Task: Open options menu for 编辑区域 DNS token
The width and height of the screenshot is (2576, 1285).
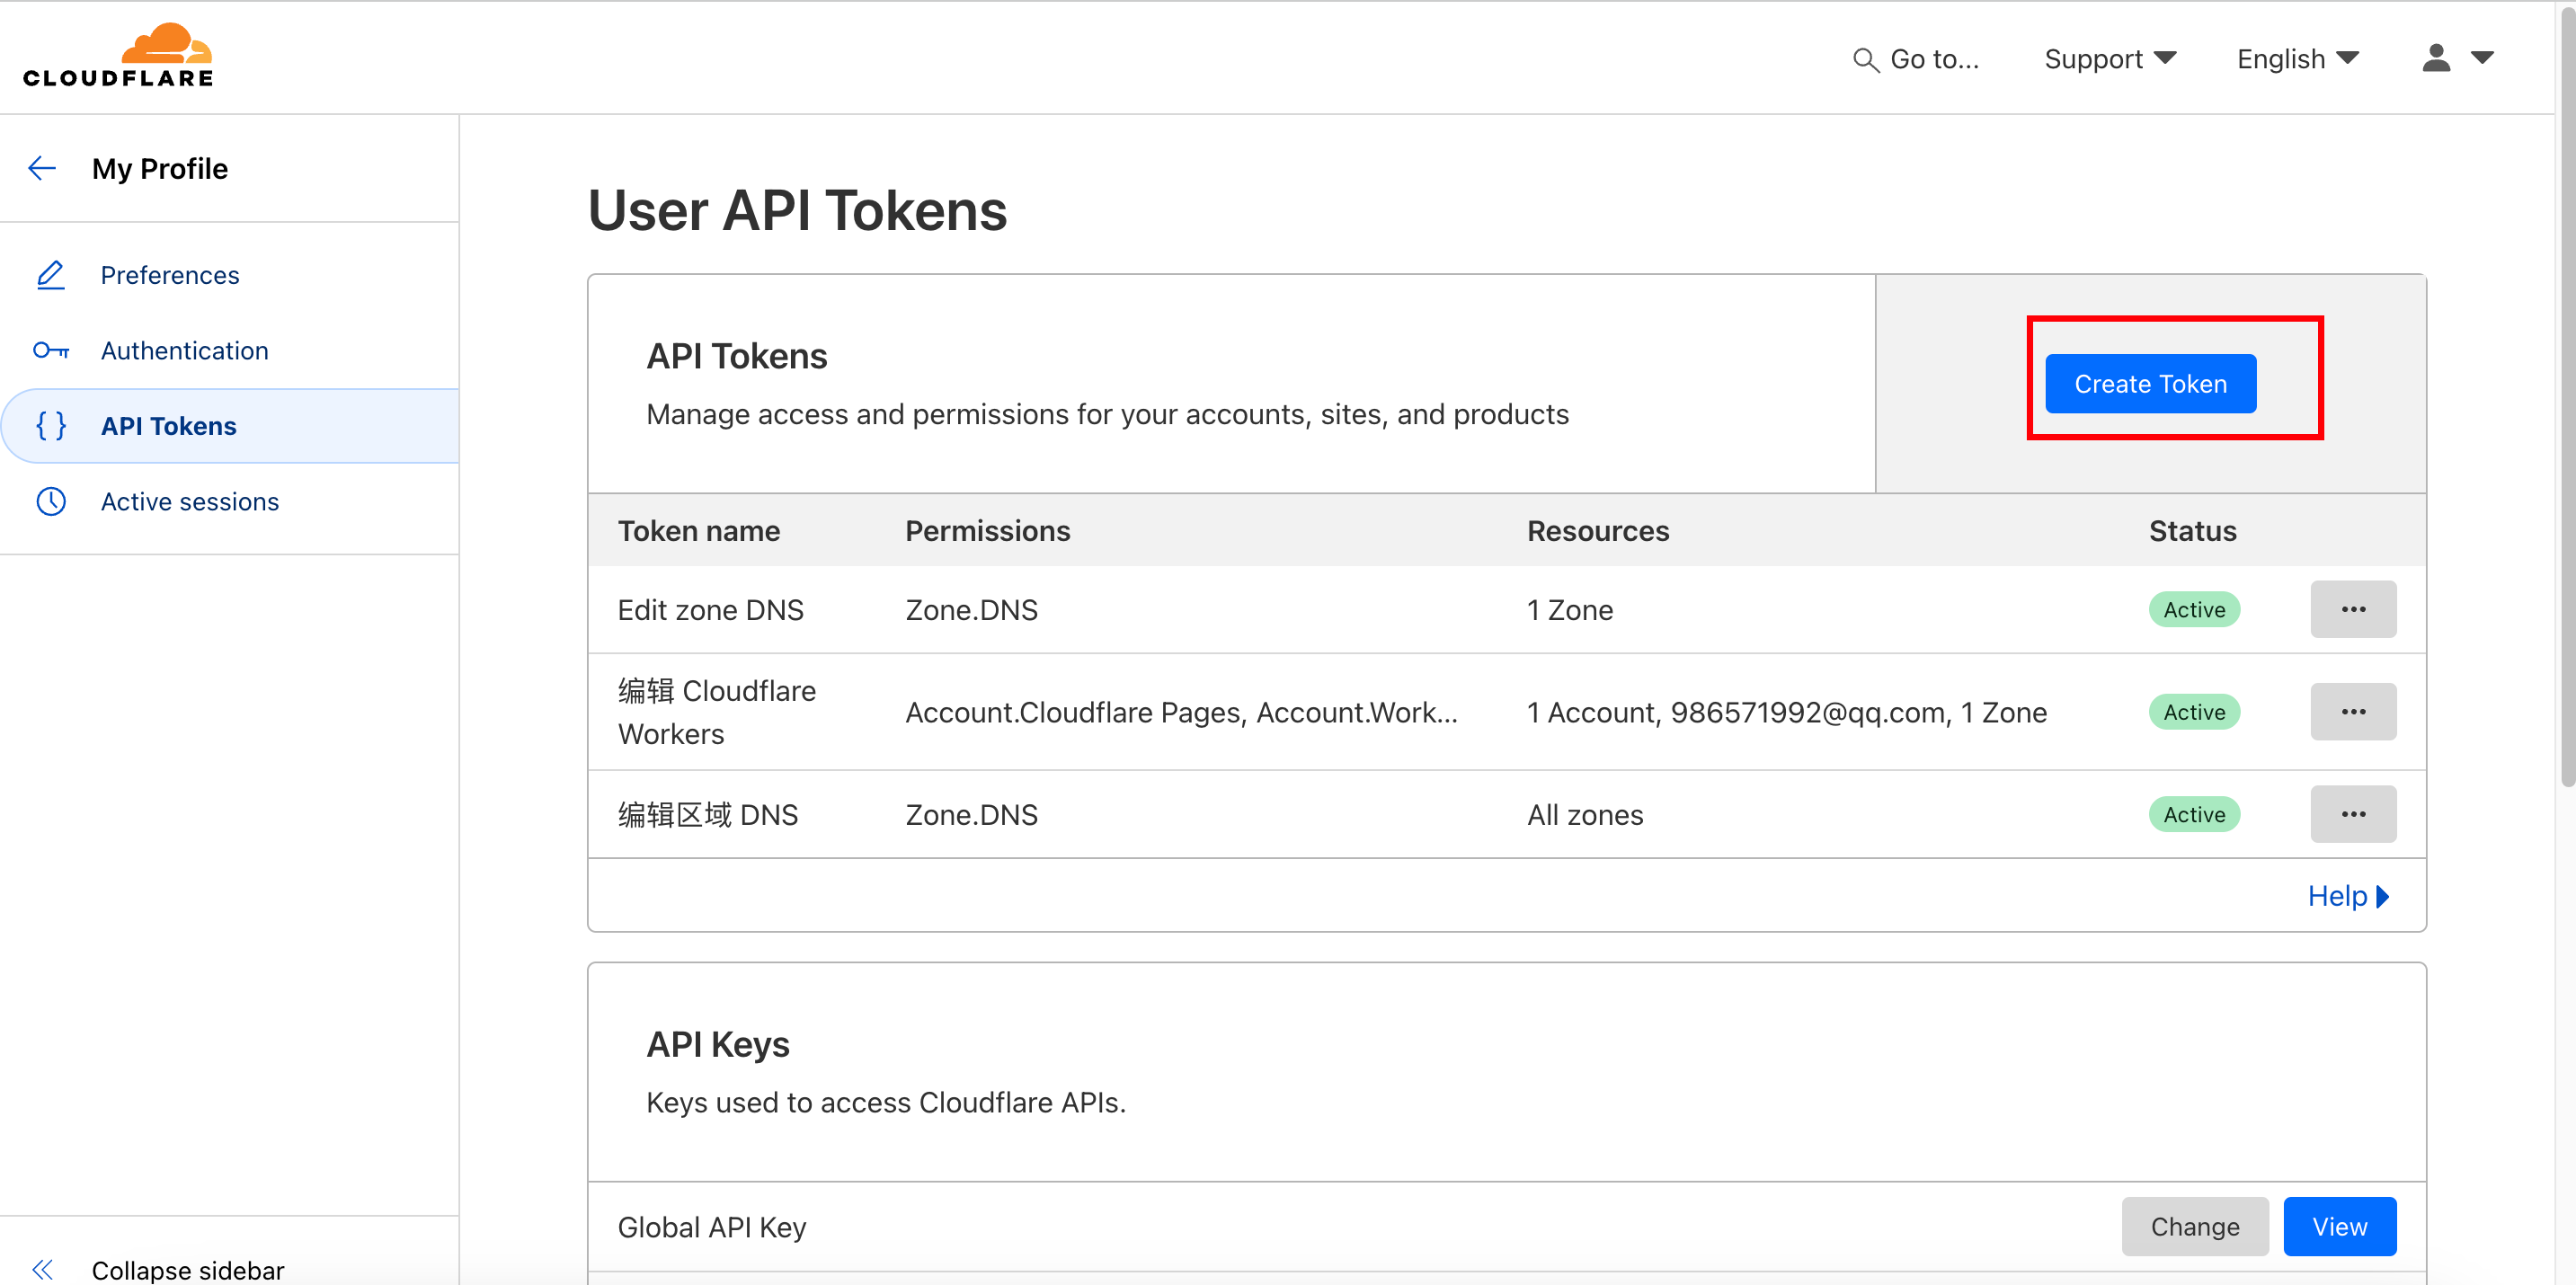Action: [x=2351, y=814]
